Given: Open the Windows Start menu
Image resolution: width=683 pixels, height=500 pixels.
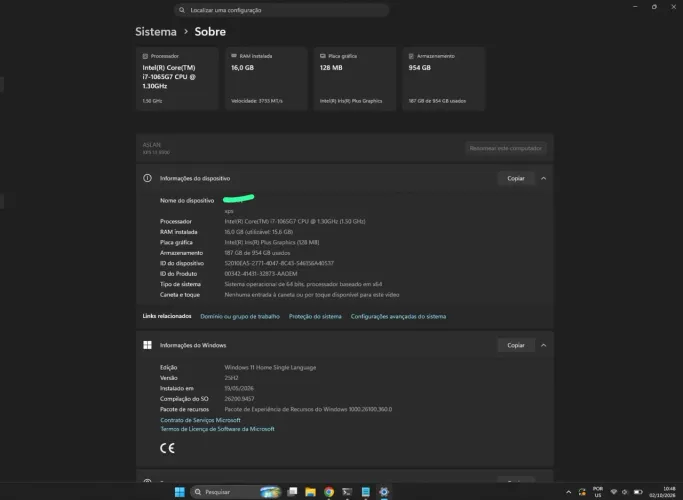Looking at the screenshot, I should point(179,492).
